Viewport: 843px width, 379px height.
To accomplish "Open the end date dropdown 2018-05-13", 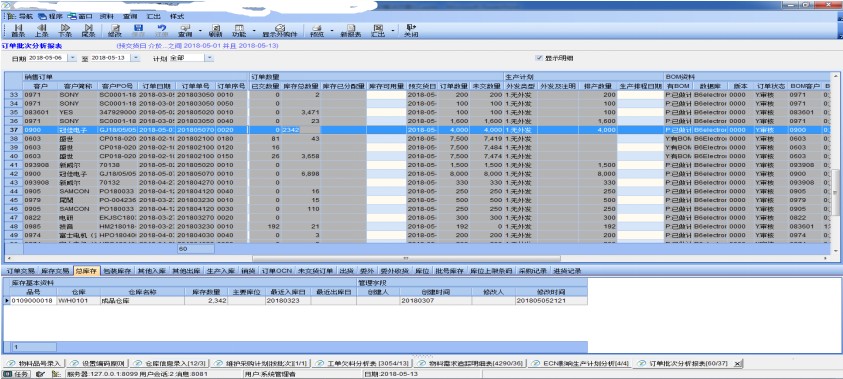I will [135, 58].
